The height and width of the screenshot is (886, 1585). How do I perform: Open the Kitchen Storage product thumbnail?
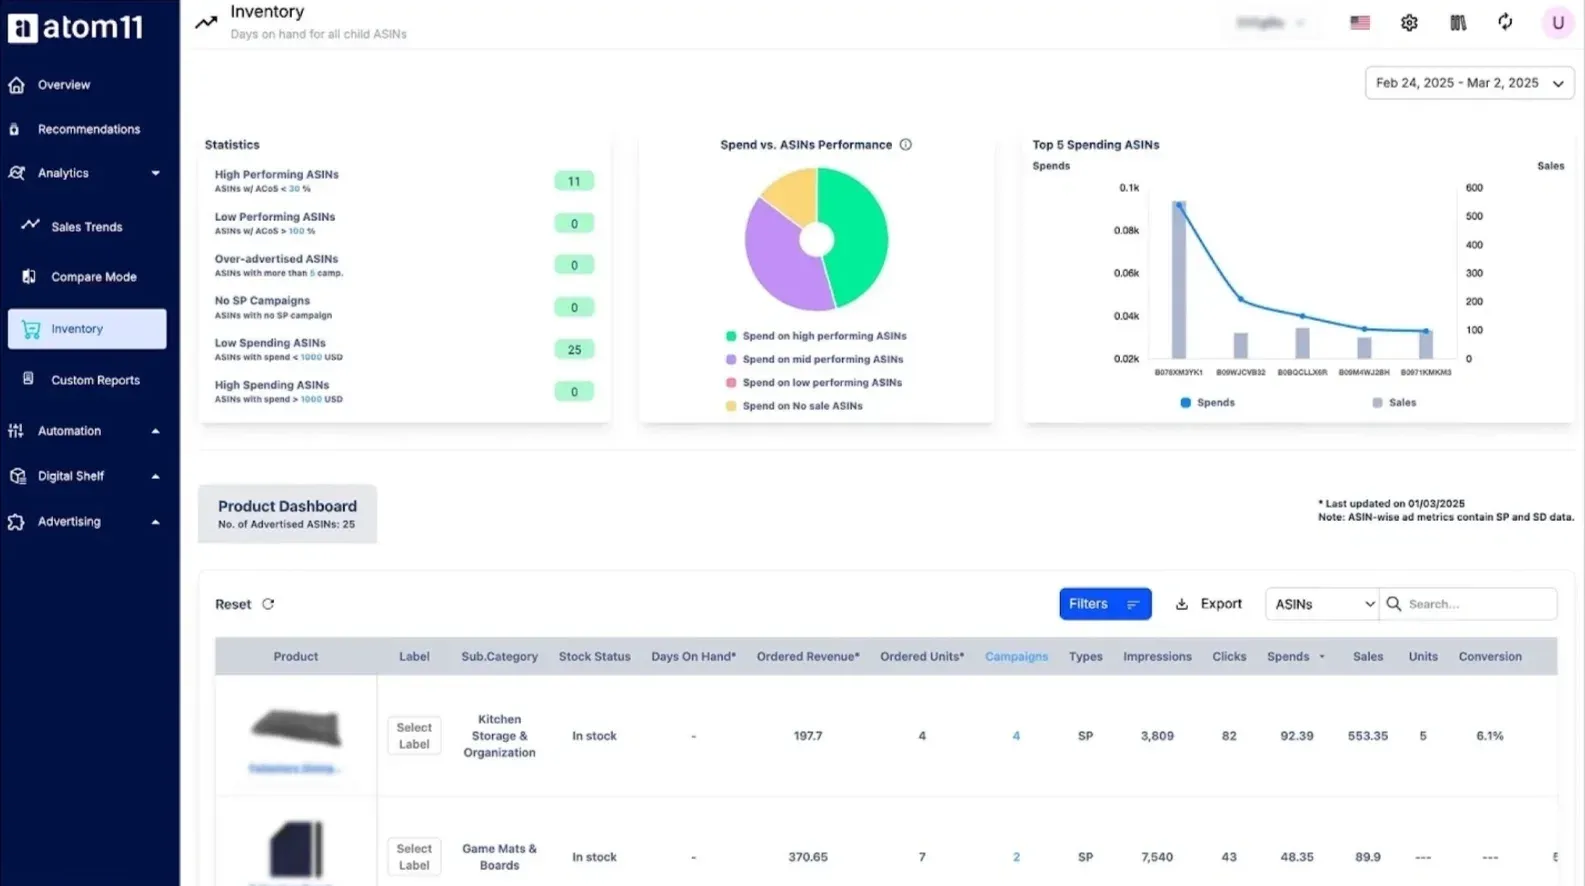[x=295, y=729]
